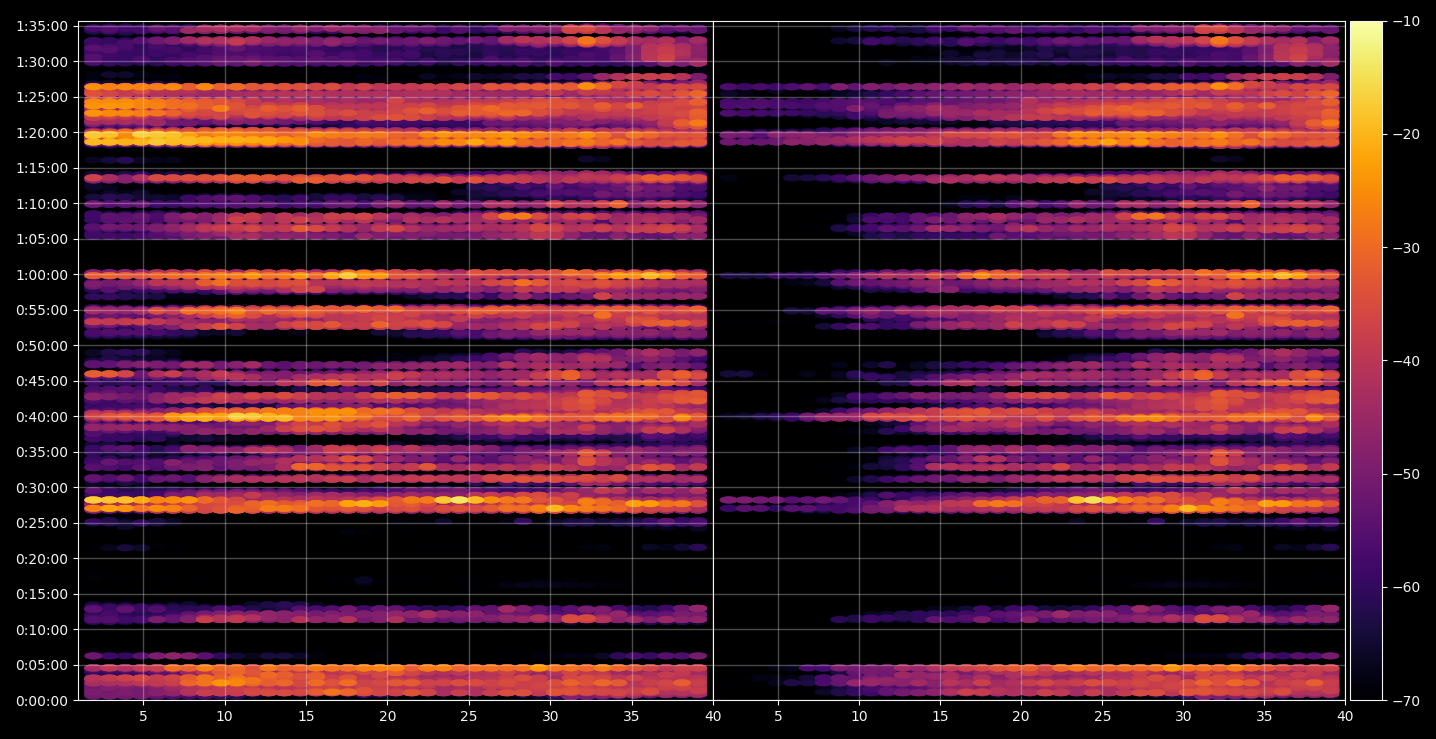Click x-axis label 35 under second heatmap
Viewport: 1436px width, 739px height.
click(x=1265, y=716)
